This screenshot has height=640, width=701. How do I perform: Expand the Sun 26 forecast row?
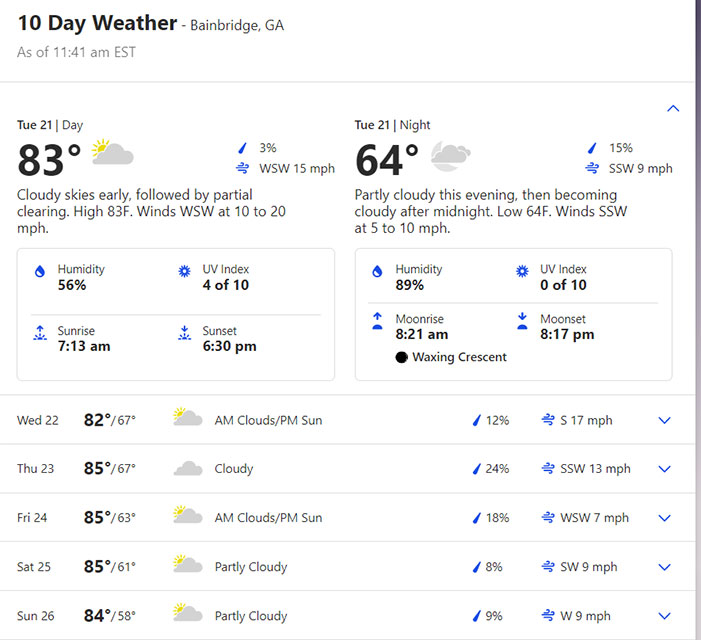(665, 616)
